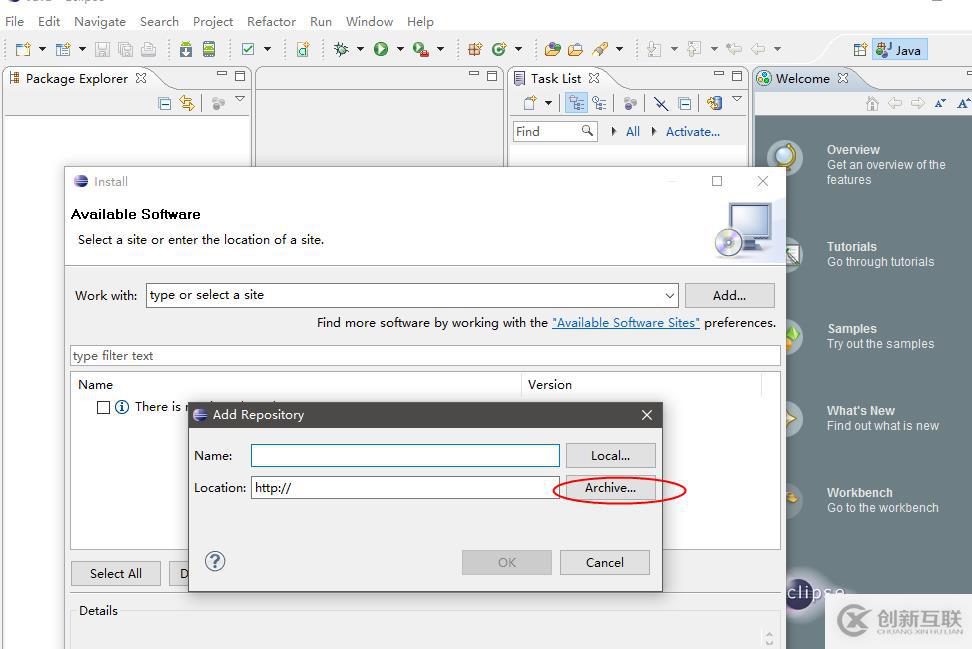The image size is (972, 649).
Task: Click the New wizard toolbar icon
Action: point(24,49)
